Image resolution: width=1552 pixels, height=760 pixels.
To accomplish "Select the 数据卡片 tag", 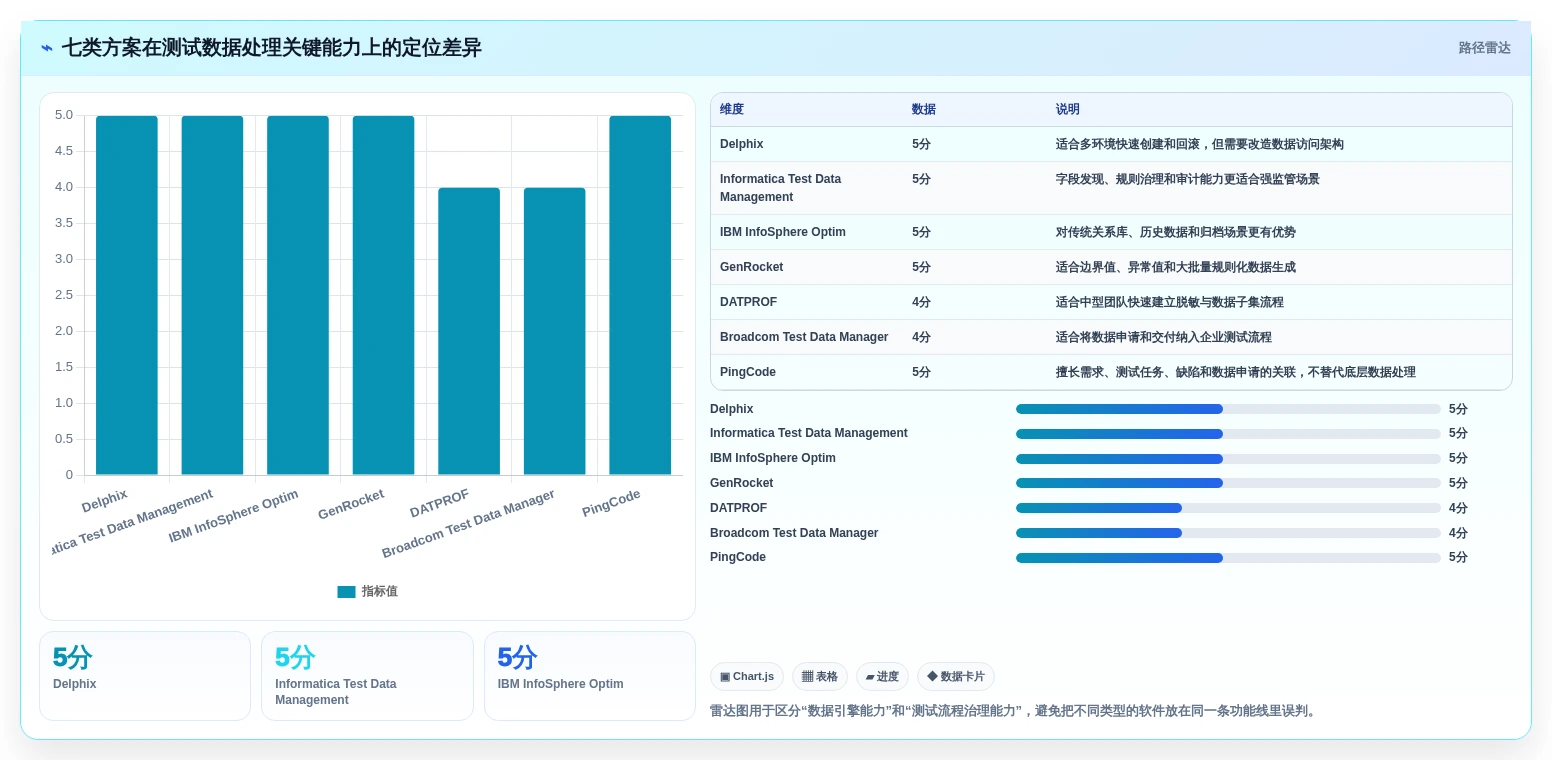I will tap(956, 676).
